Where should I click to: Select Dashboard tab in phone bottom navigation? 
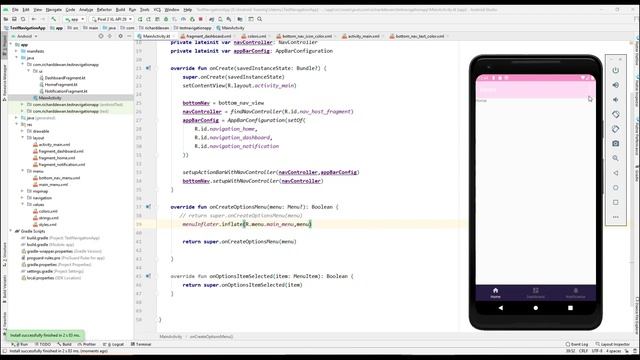pyautogui.click(x=536, y=293)
